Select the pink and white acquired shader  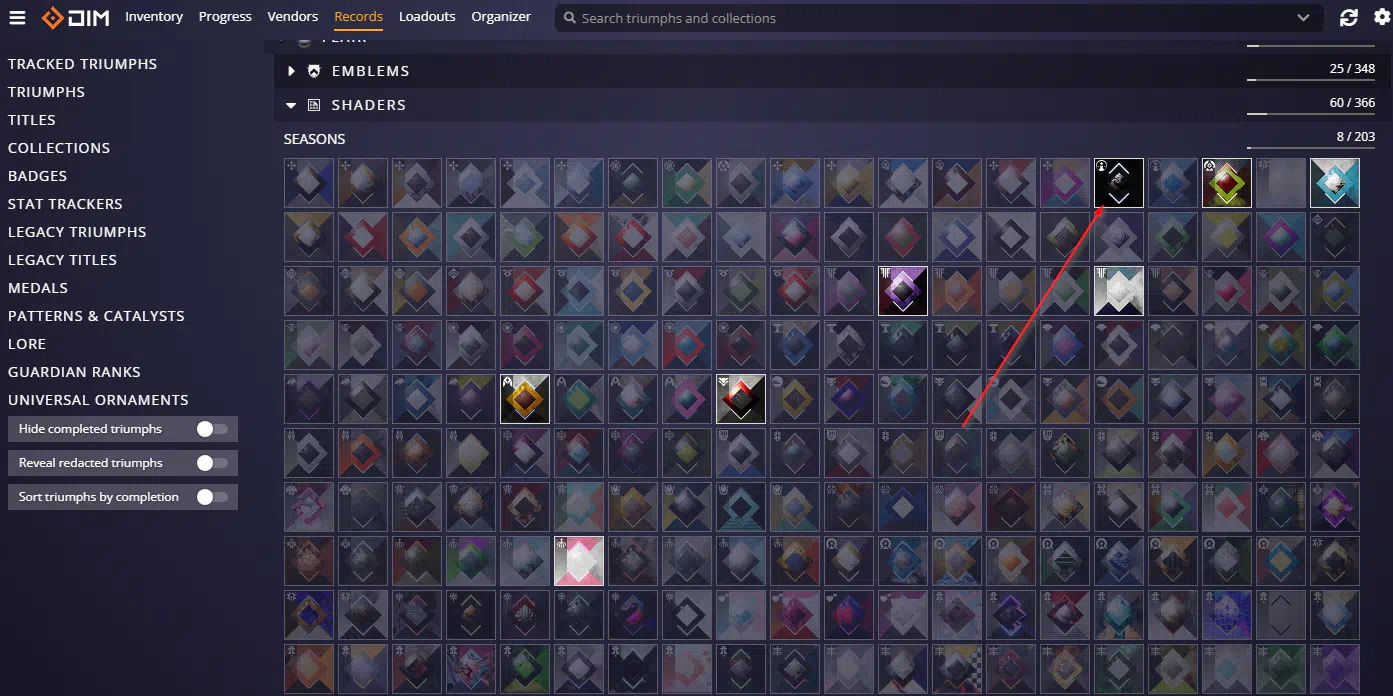(x=579, y=561)
